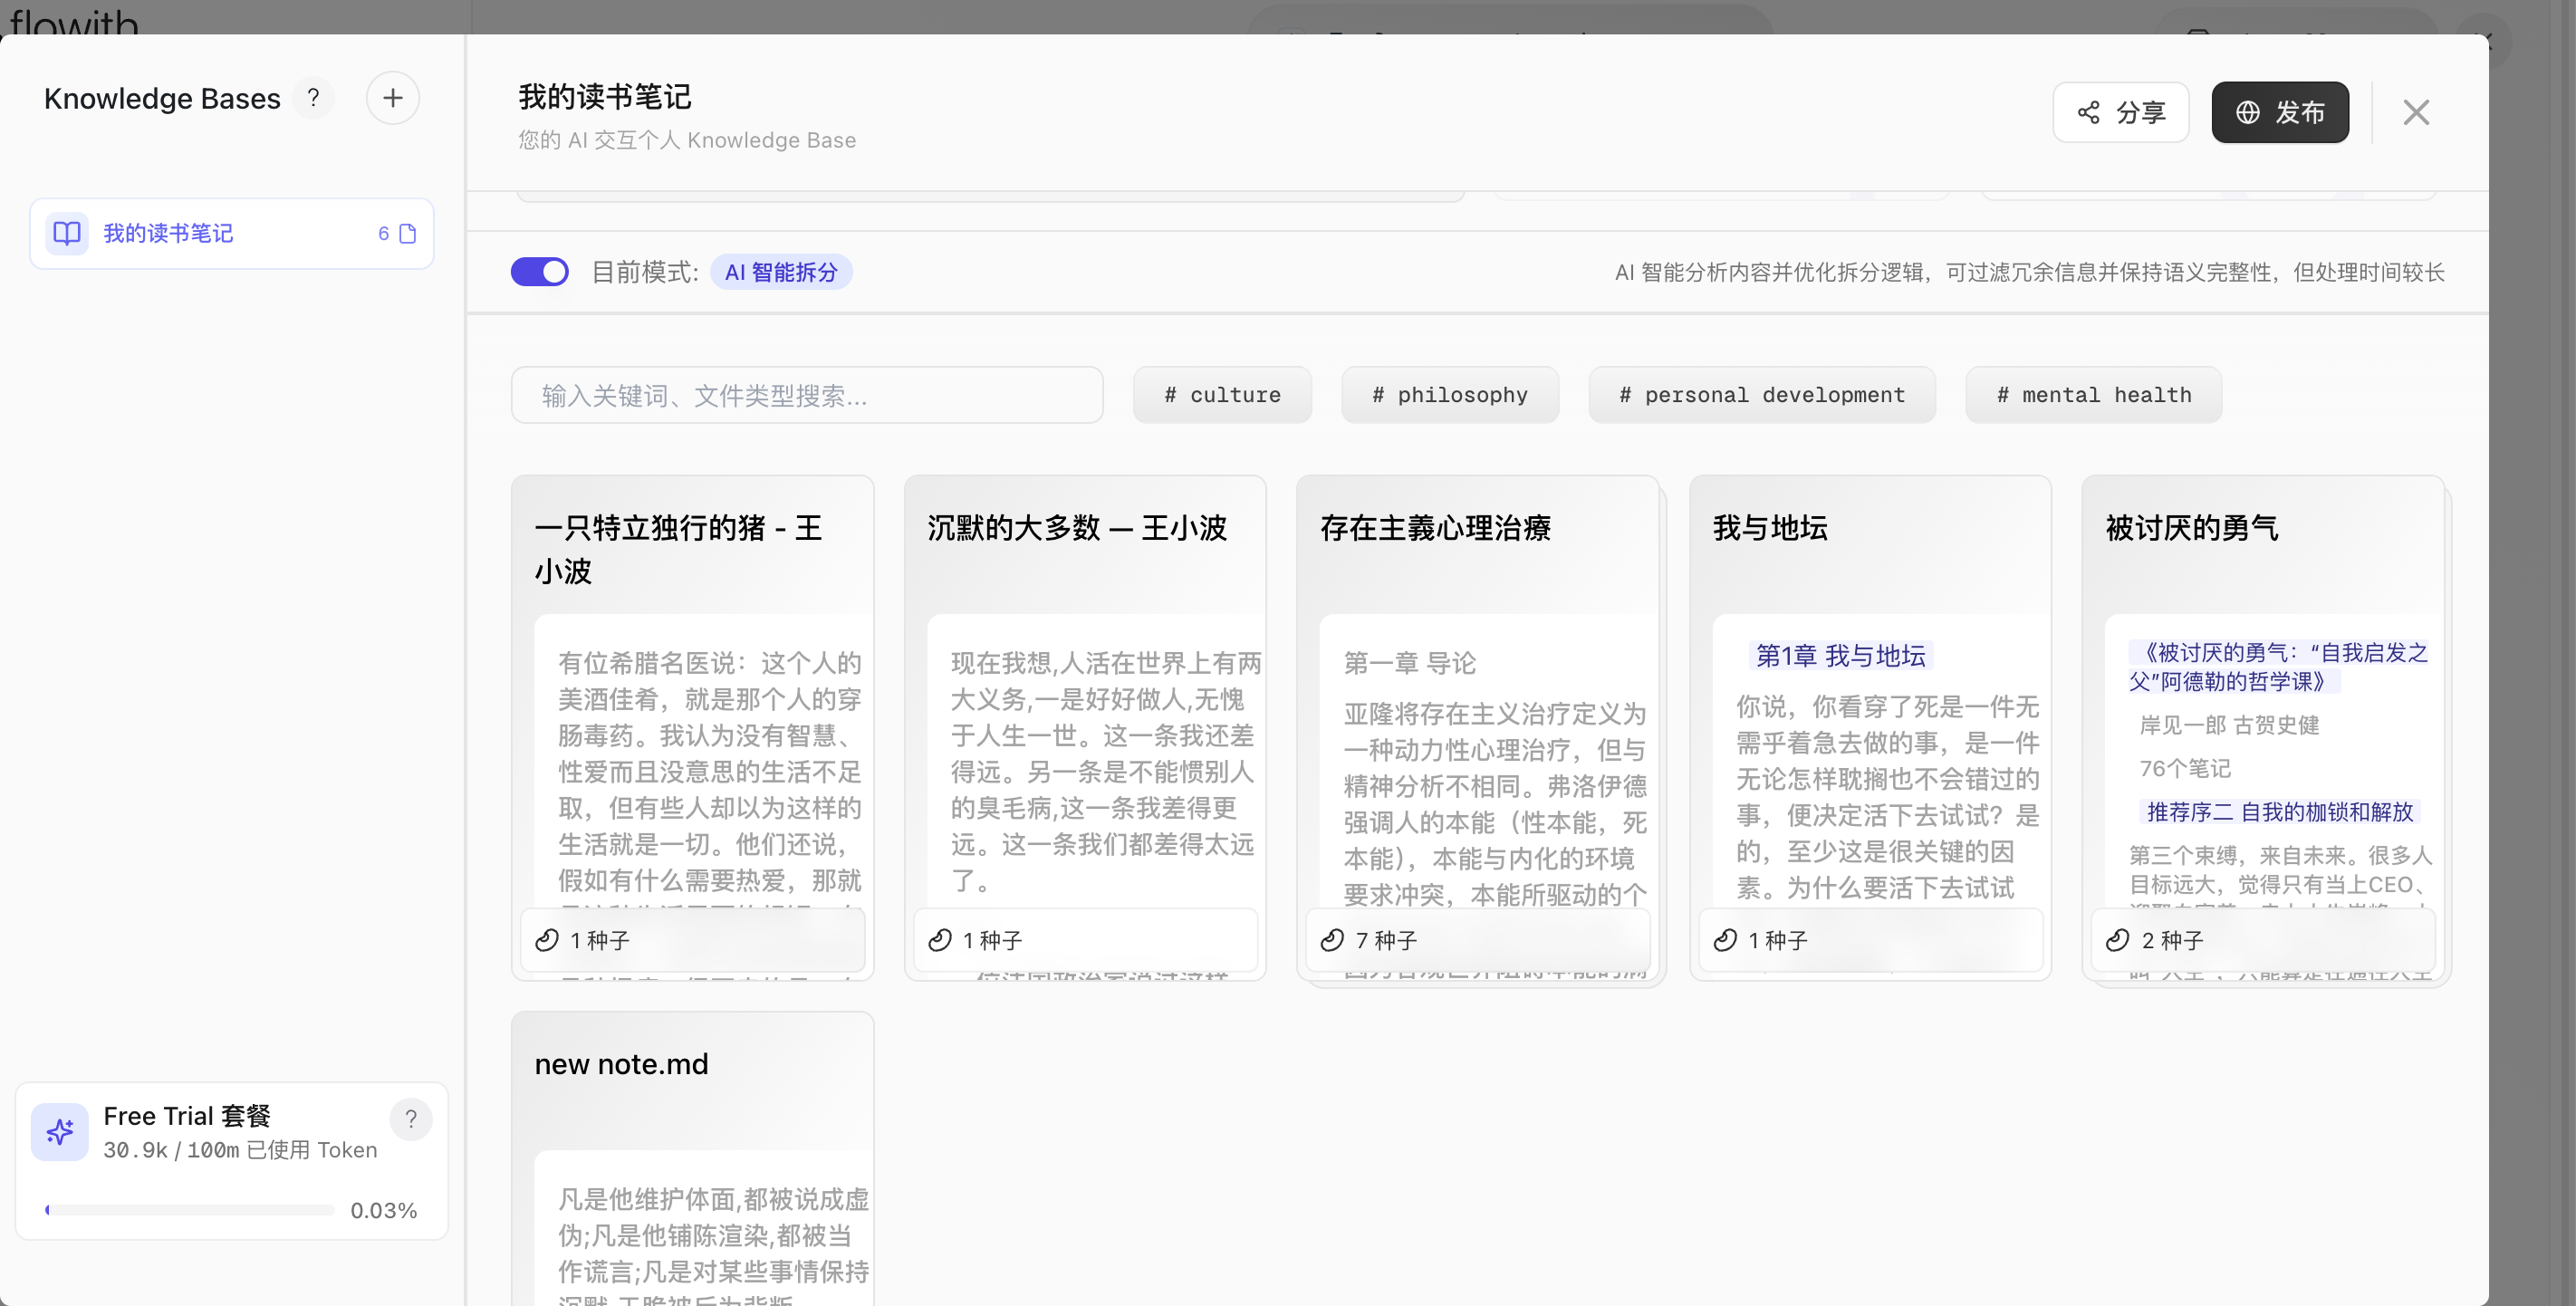The height and width of the screenshot is (1306, 2576).
Task: Filter by # personal development tag
Action: (x=1761, y=395)
